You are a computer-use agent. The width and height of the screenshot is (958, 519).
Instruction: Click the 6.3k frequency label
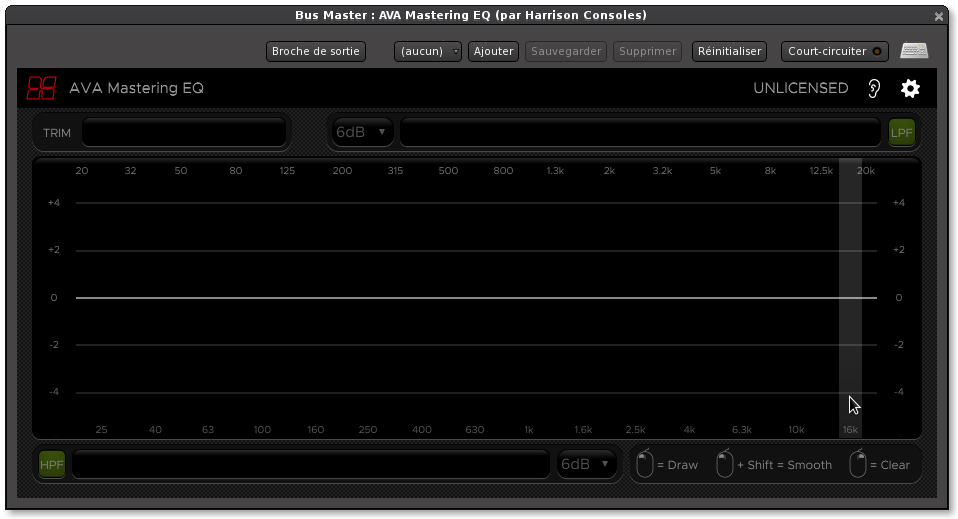pyautogui.click(x=742, y=430)
